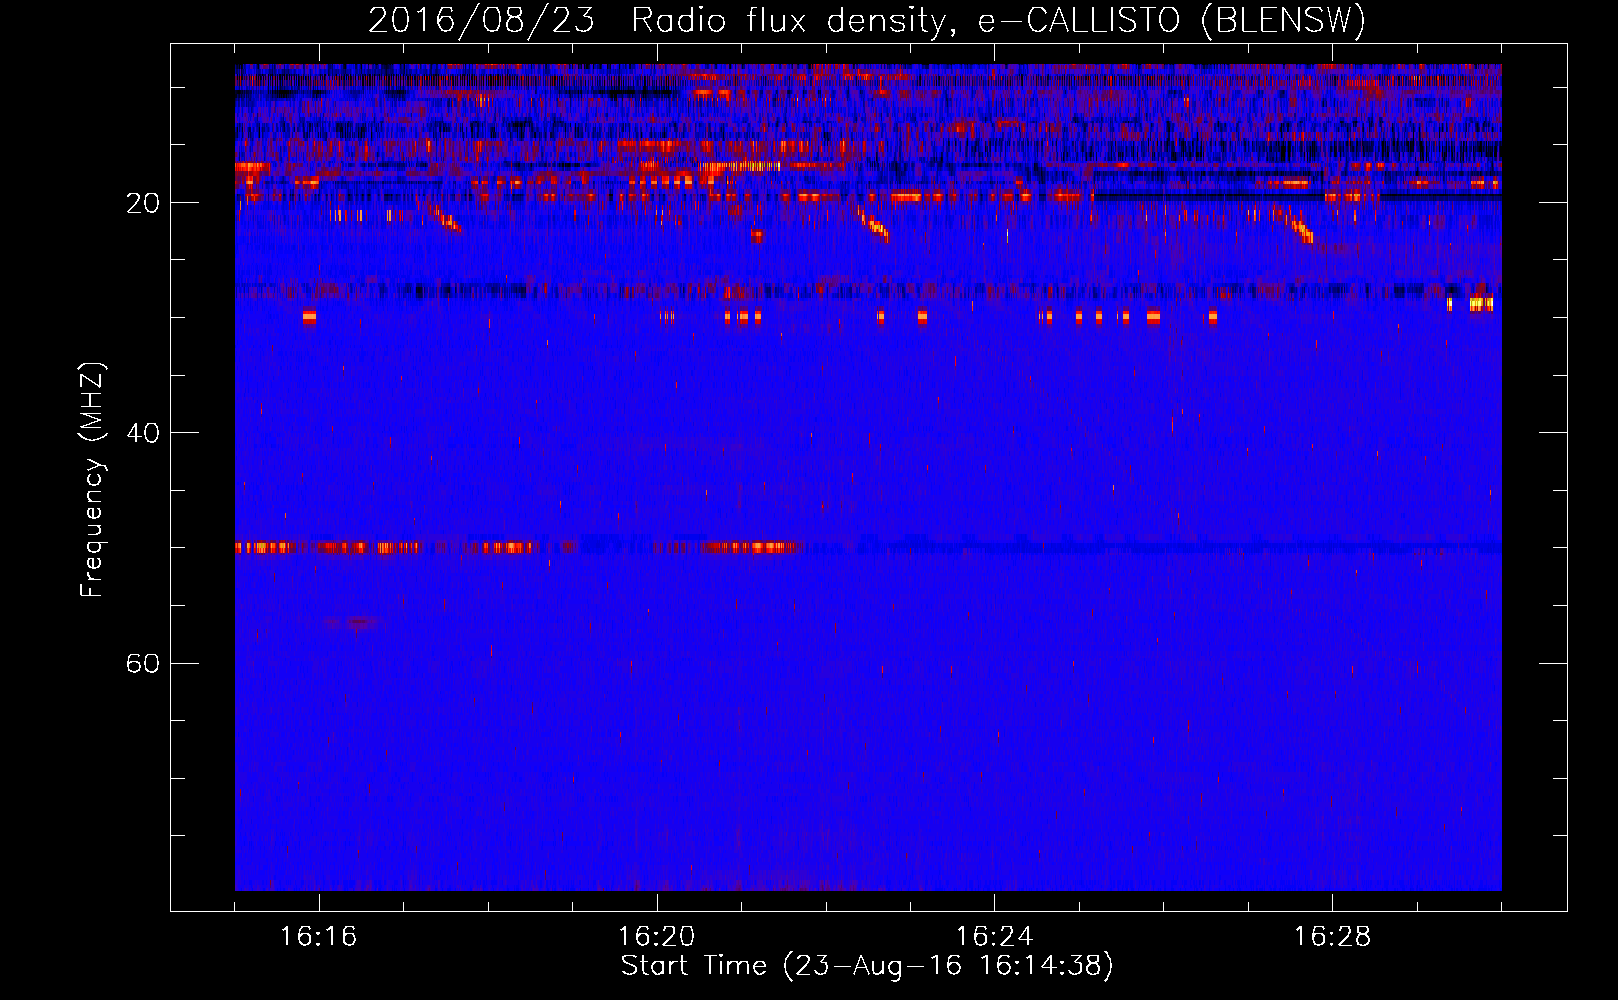Click the 2016/08/23 date in title
Screen dimensions: 1618x1000
481,20
